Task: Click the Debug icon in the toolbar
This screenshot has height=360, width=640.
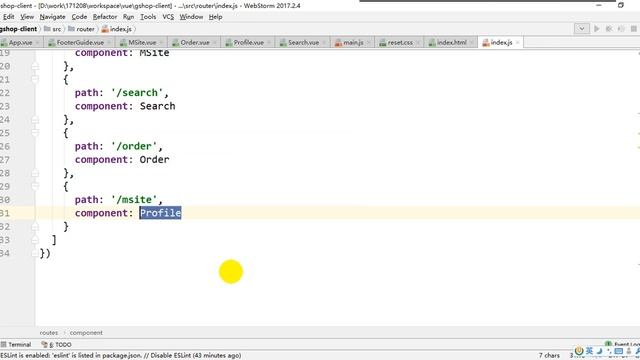Action: 609,29
